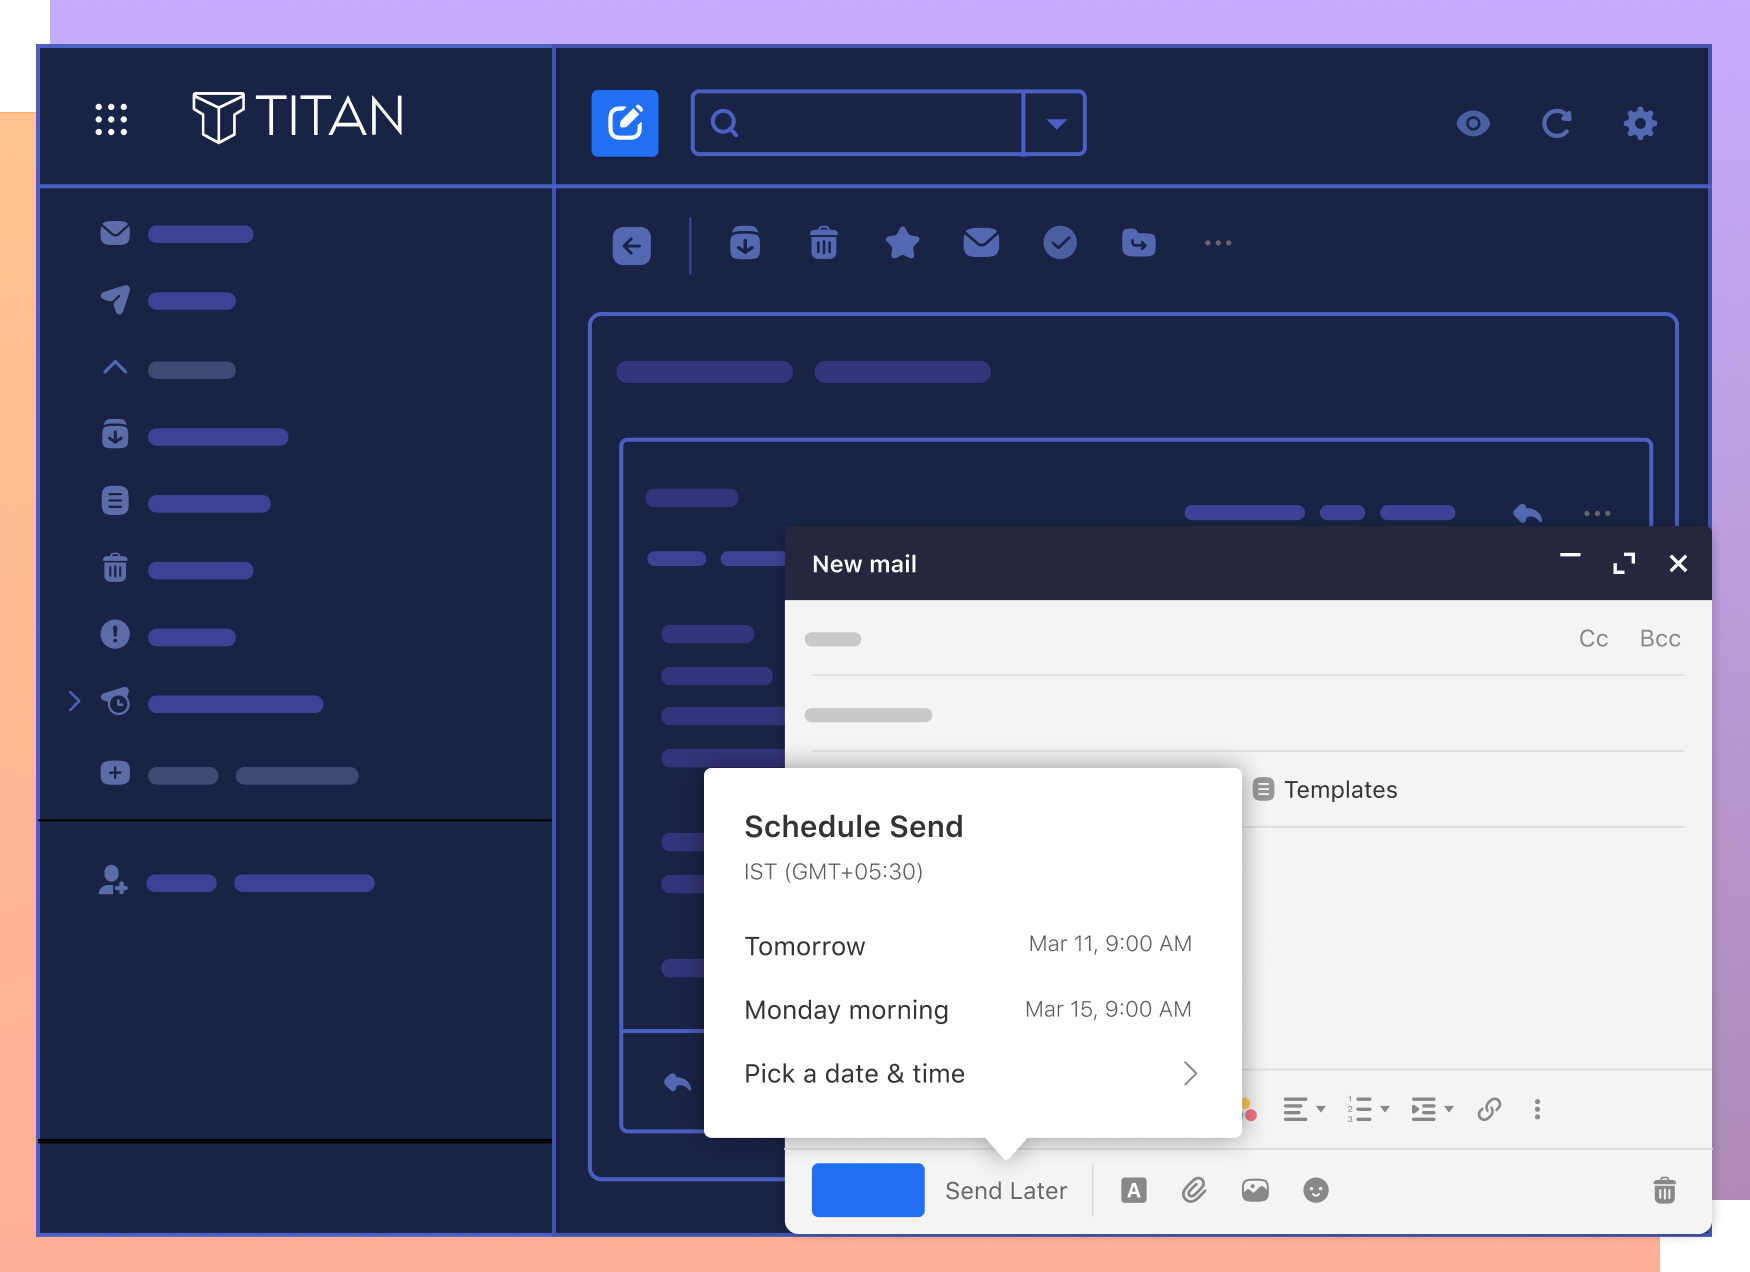Insert an image into the email body

1255,1190
